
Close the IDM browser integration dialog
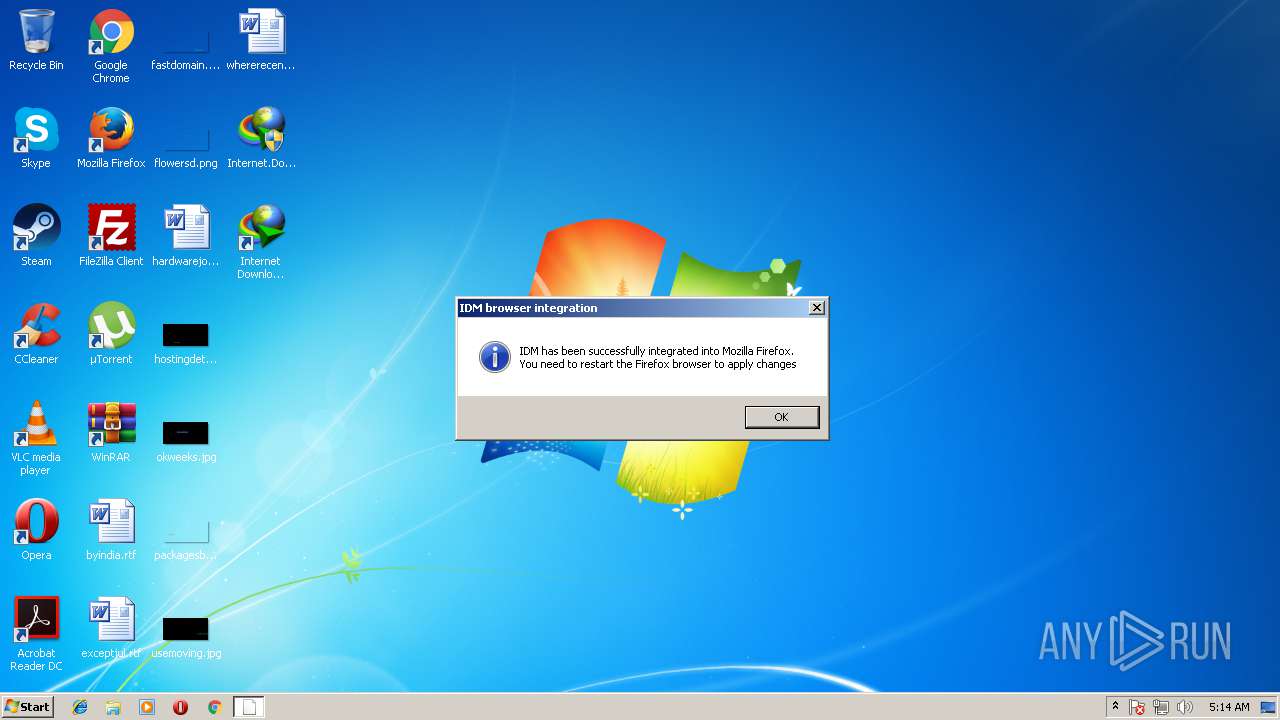pos(817,308)
